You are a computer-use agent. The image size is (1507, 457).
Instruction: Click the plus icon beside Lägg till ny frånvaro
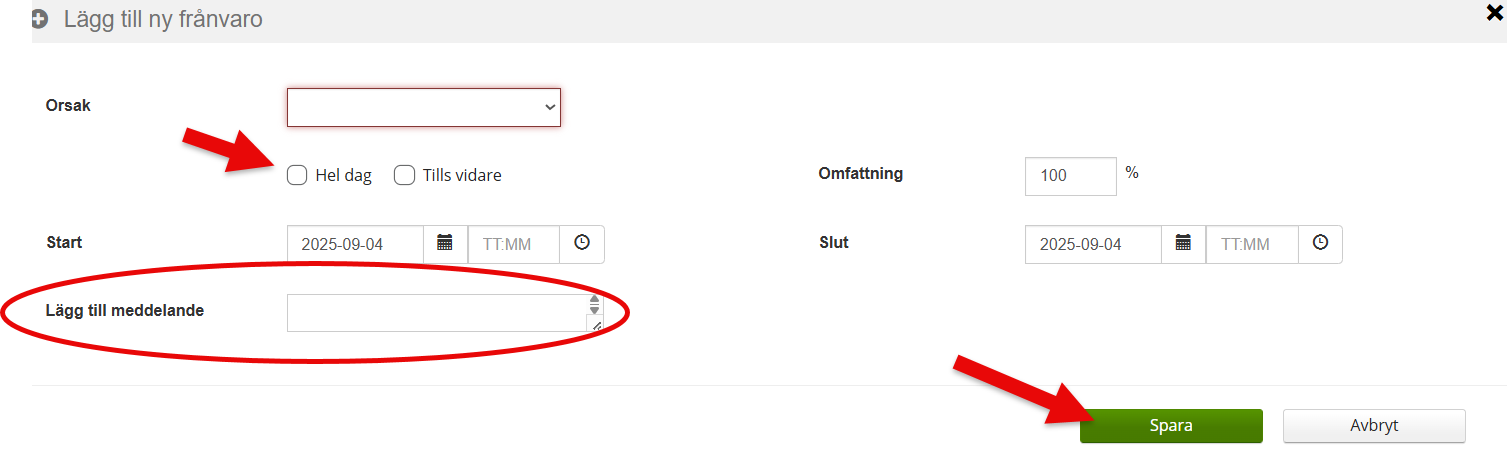(x=40, y=19)
